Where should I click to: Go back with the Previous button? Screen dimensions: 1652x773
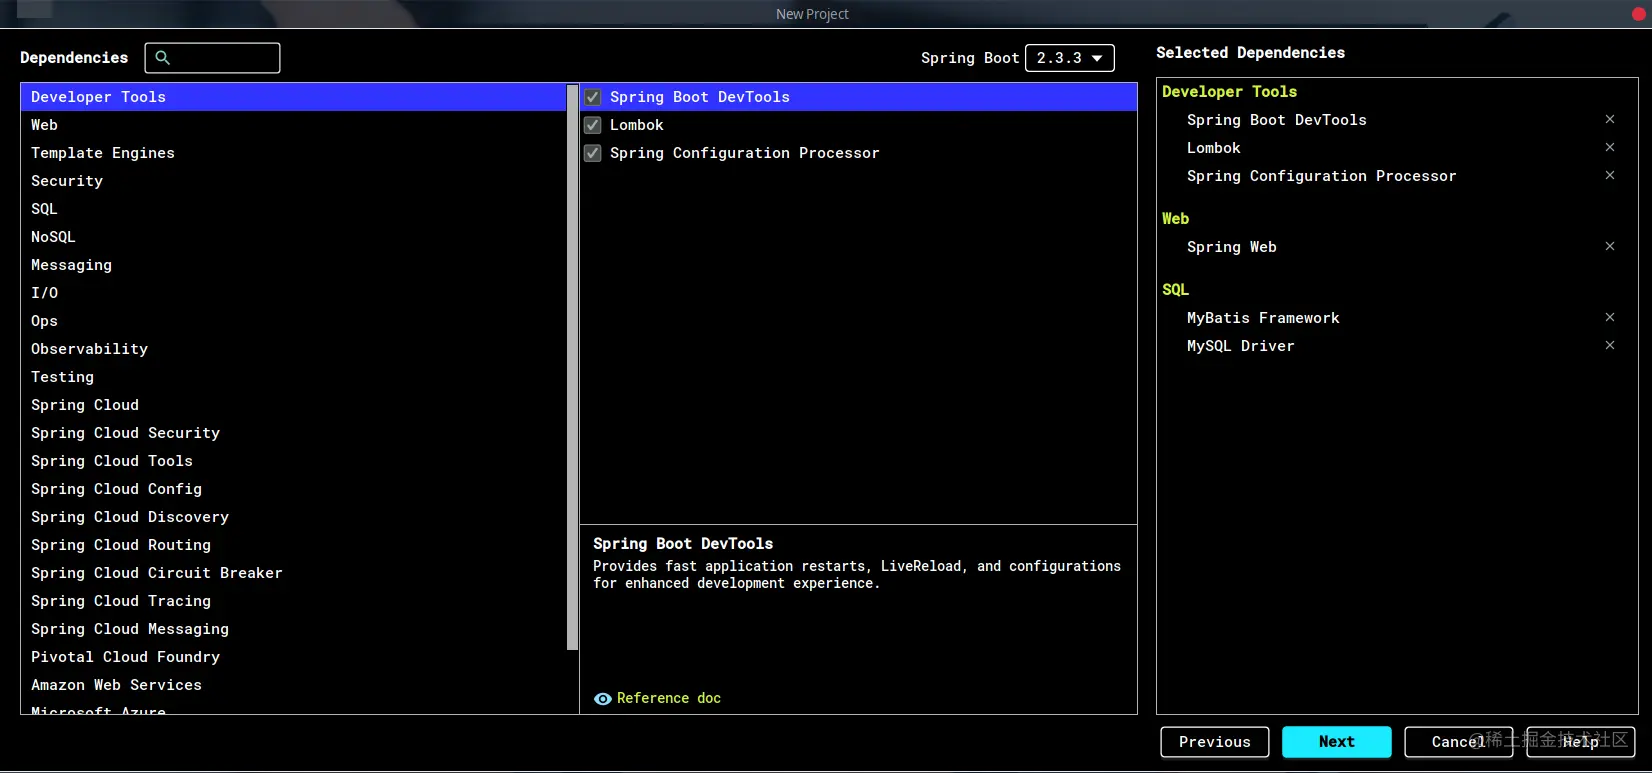pos(1215,742)
